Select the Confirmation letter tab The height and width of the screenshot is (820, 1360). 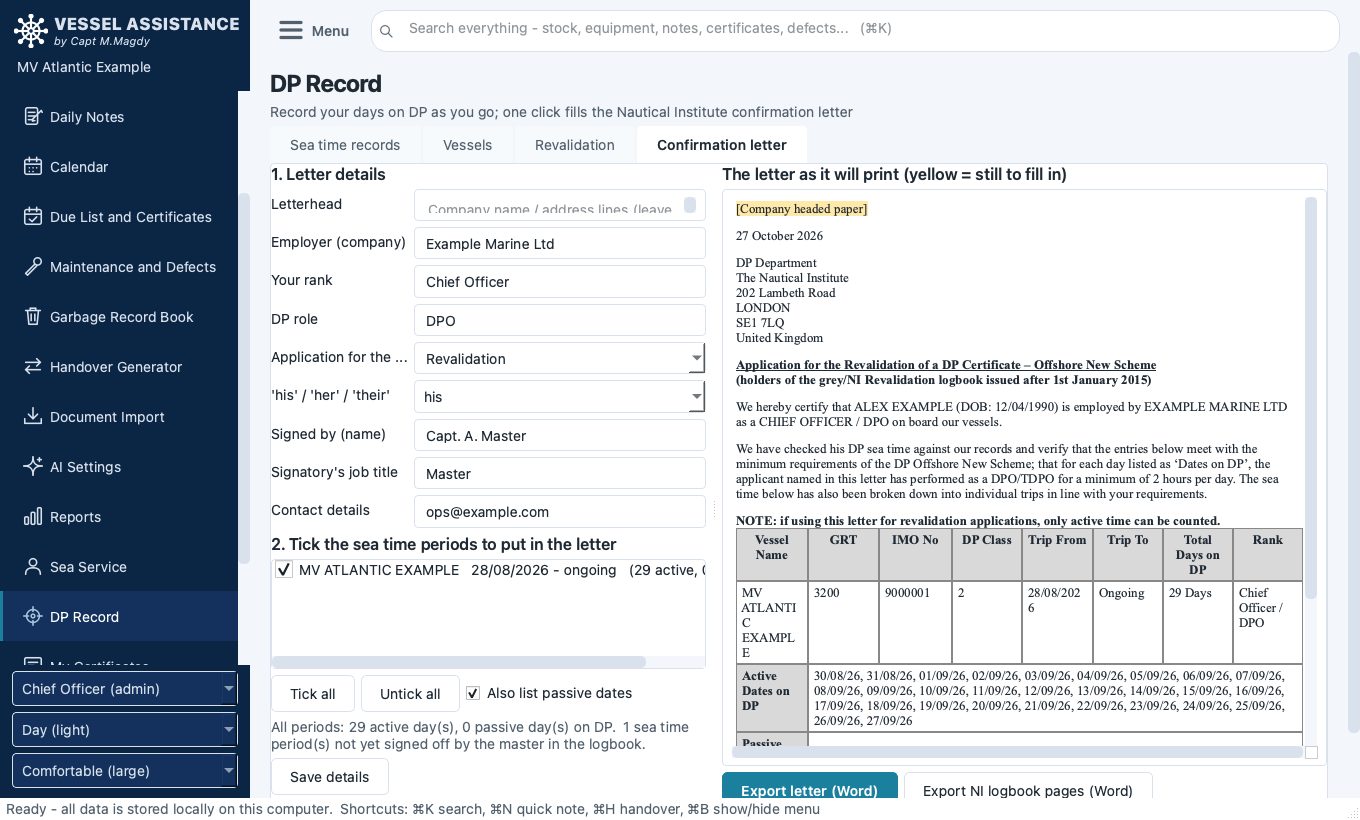721,145
